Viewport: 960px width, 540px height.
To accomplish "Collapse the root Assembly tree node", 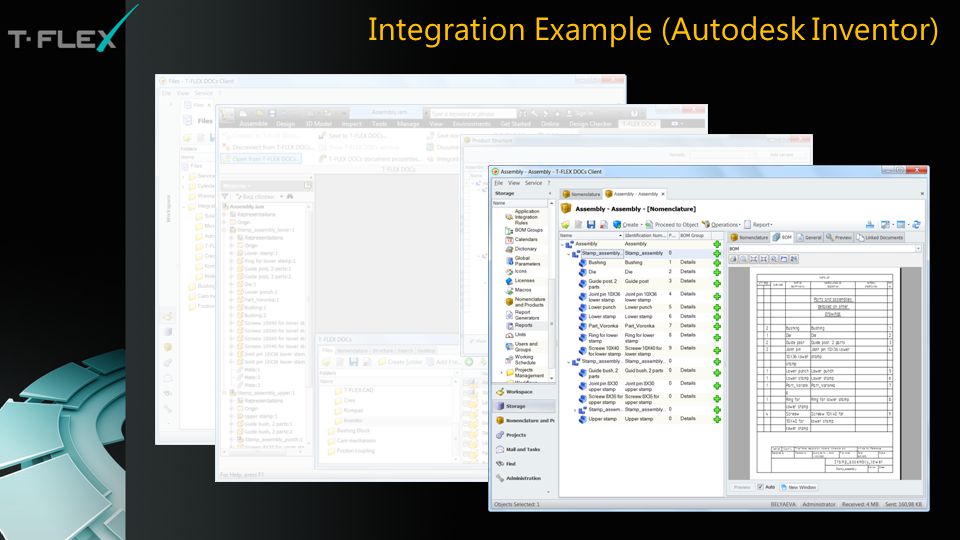I will coord(563,244).
